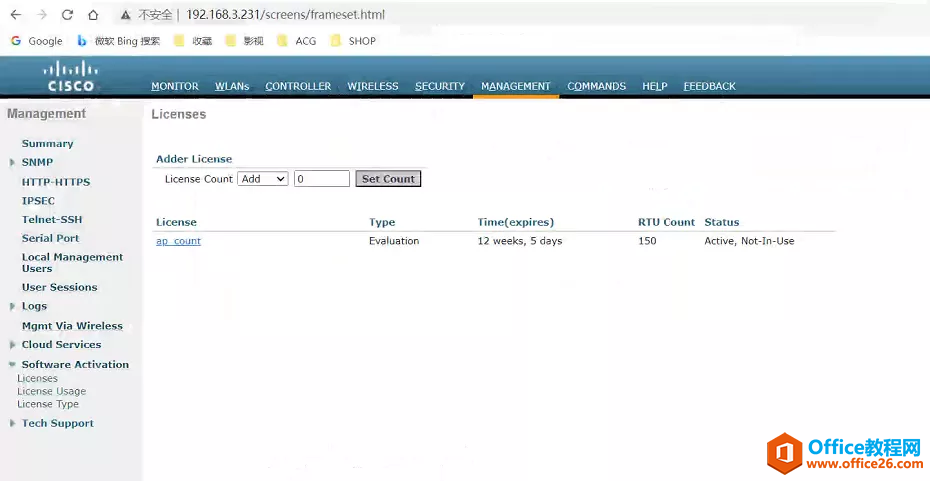Open the FEEDBACK menu
This screenshot has height=481, width=930.
point(709,86)
